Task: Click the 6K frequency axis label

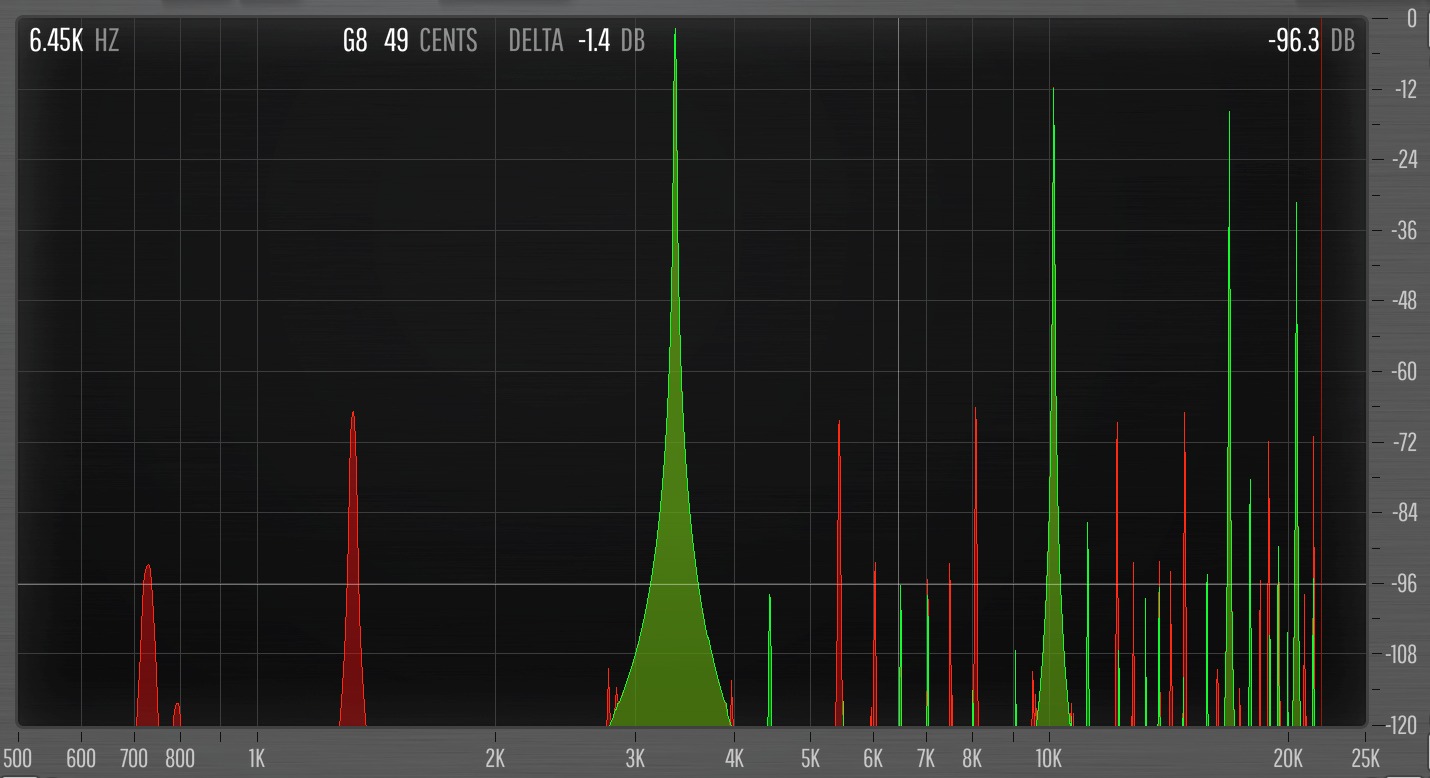Action: point(874,757)
